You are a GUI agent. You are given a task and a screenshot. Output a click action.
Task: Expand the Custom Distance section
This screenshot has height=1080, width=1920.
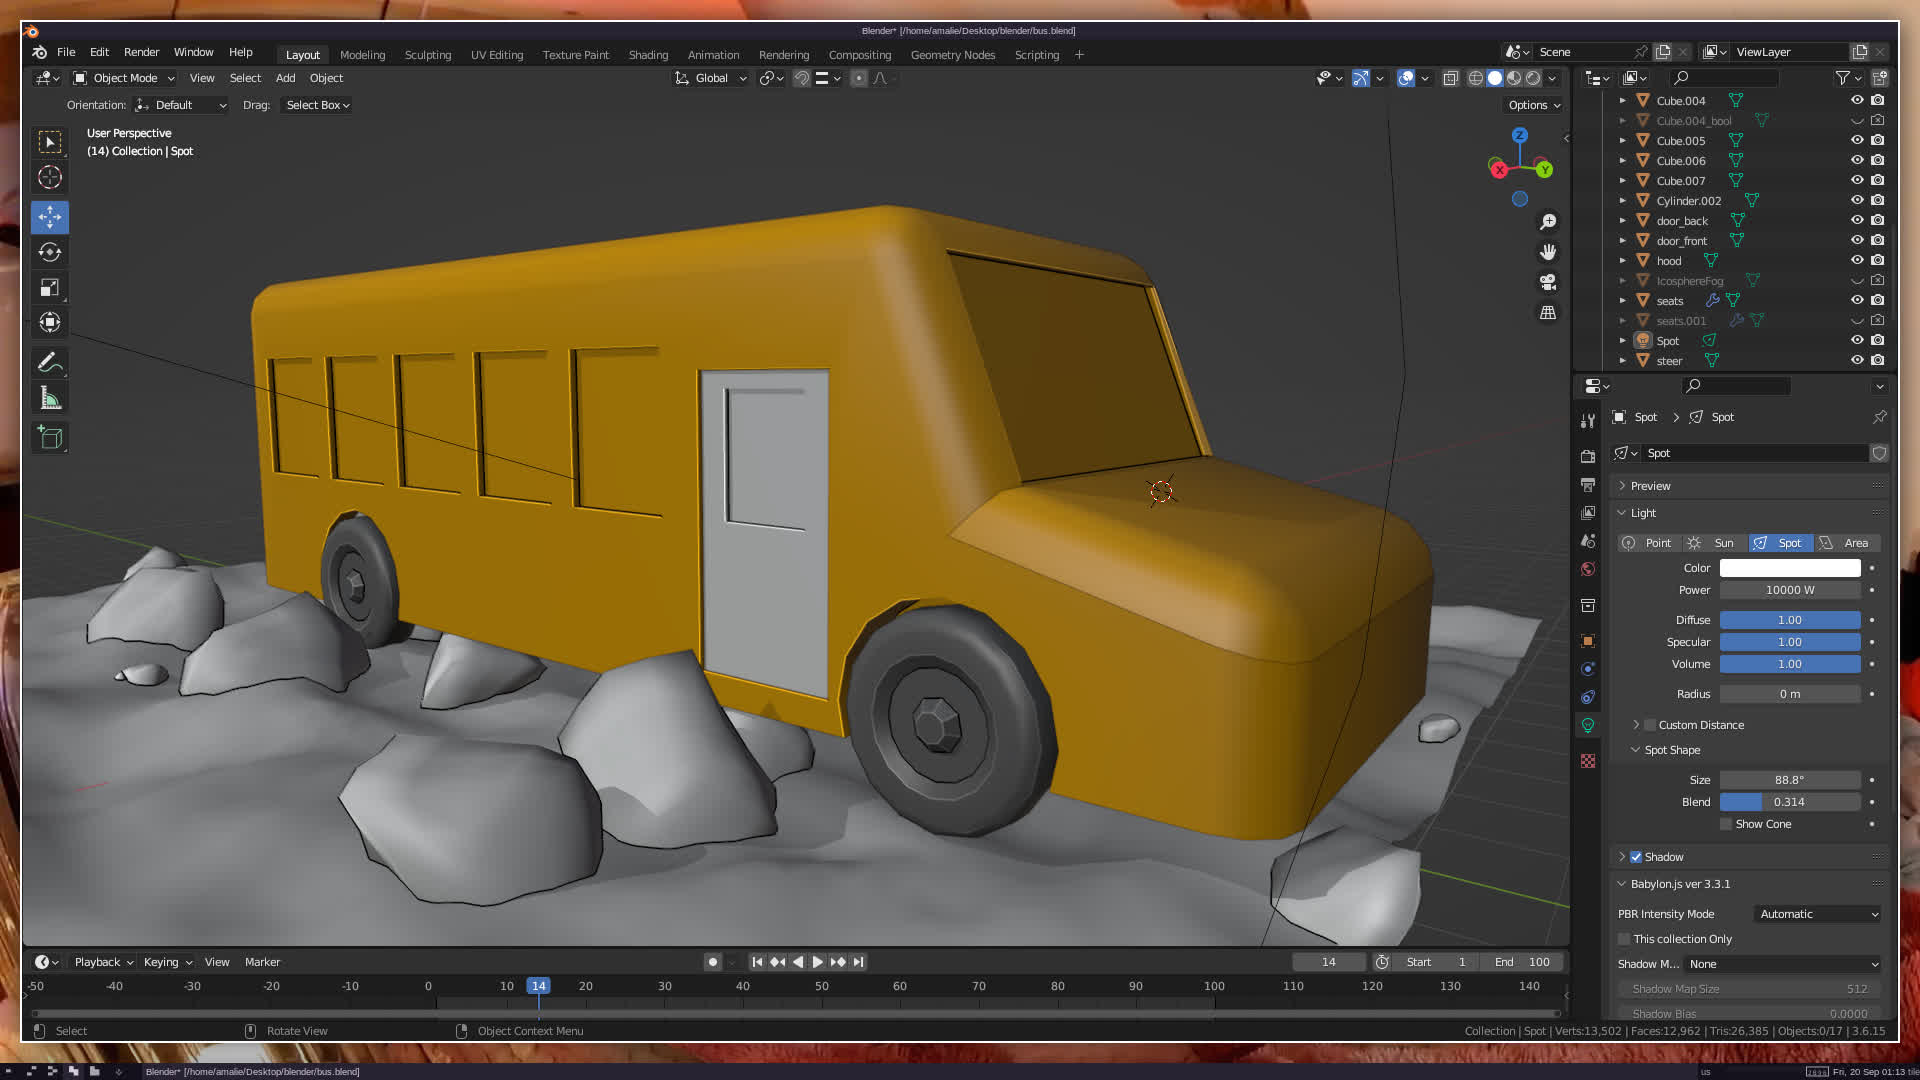point(1636,725)
